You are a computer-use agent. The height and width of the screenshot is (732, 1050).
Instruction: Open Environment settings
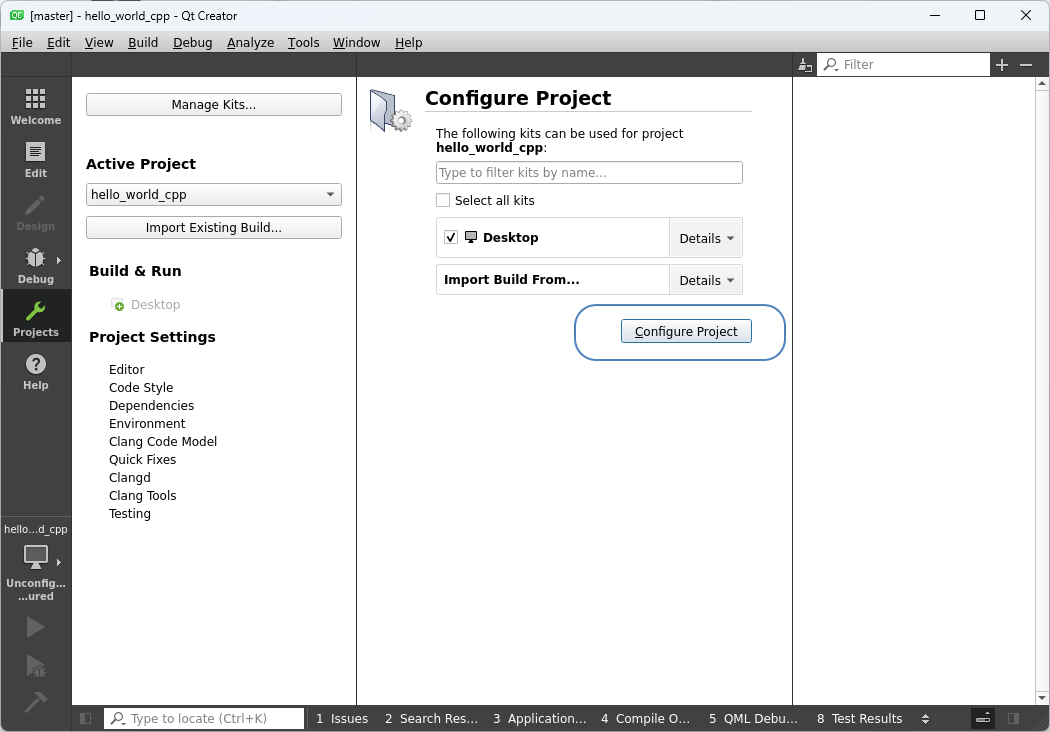tap(147, 424)
